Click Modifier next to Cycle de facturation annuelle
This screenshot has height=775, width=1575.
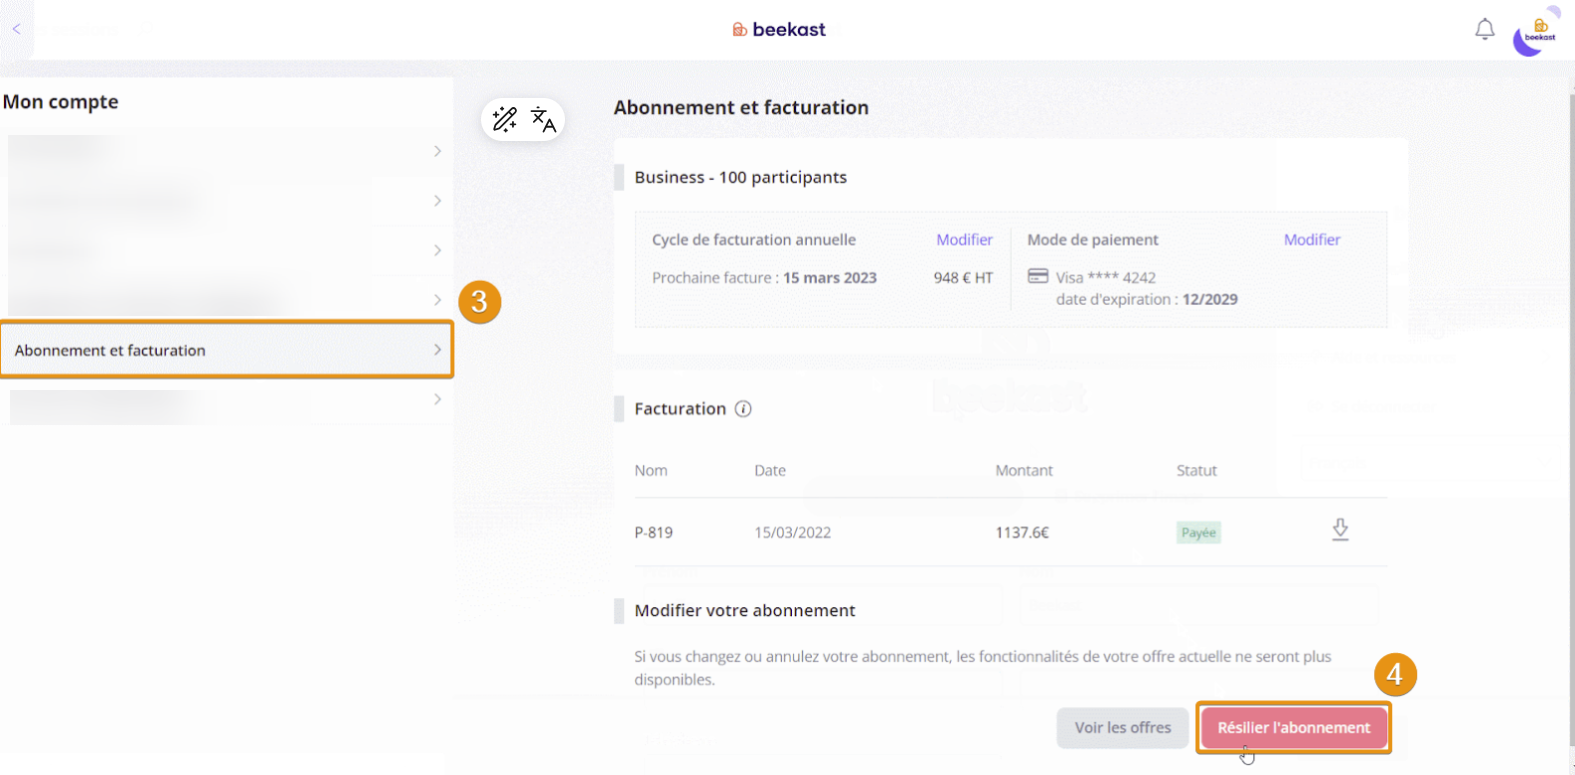click(964, 240)
